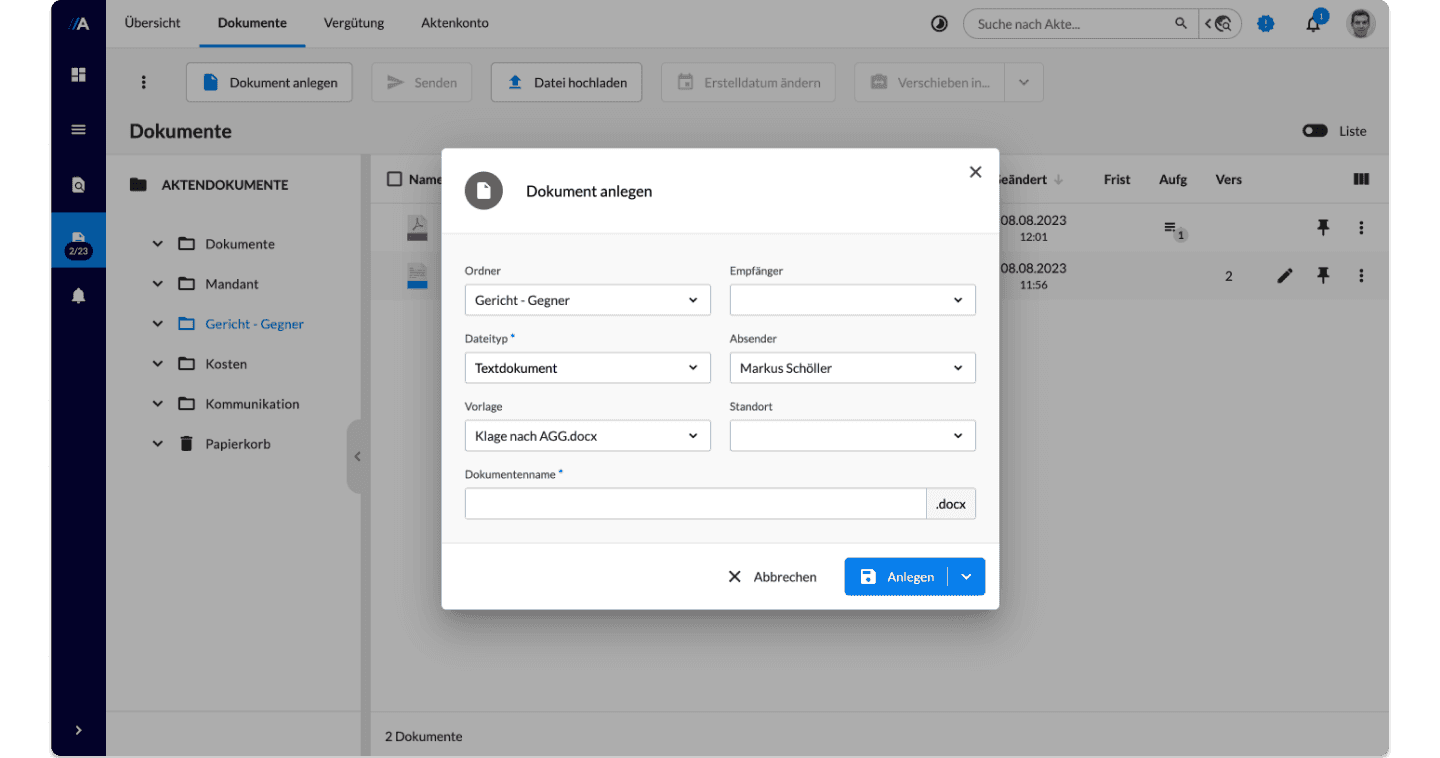The image size is (1440, 758).
Task: Open the hamburger list icon in sidebar
Action: coord(78,129)
